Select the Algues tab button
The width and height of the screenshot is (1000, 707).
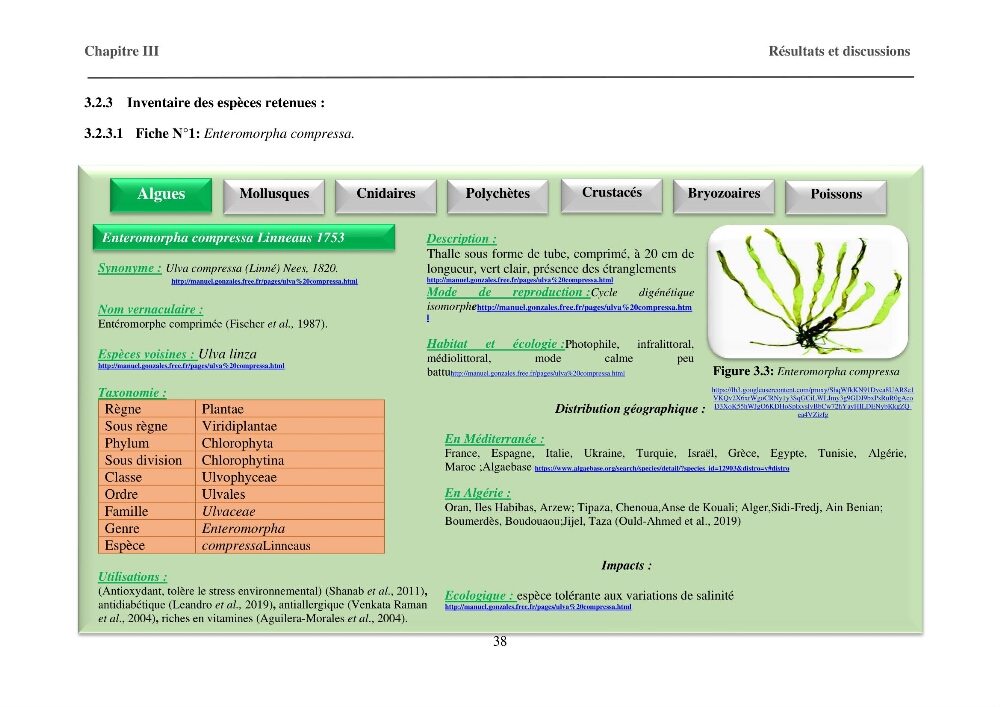[x=161, y=194]
